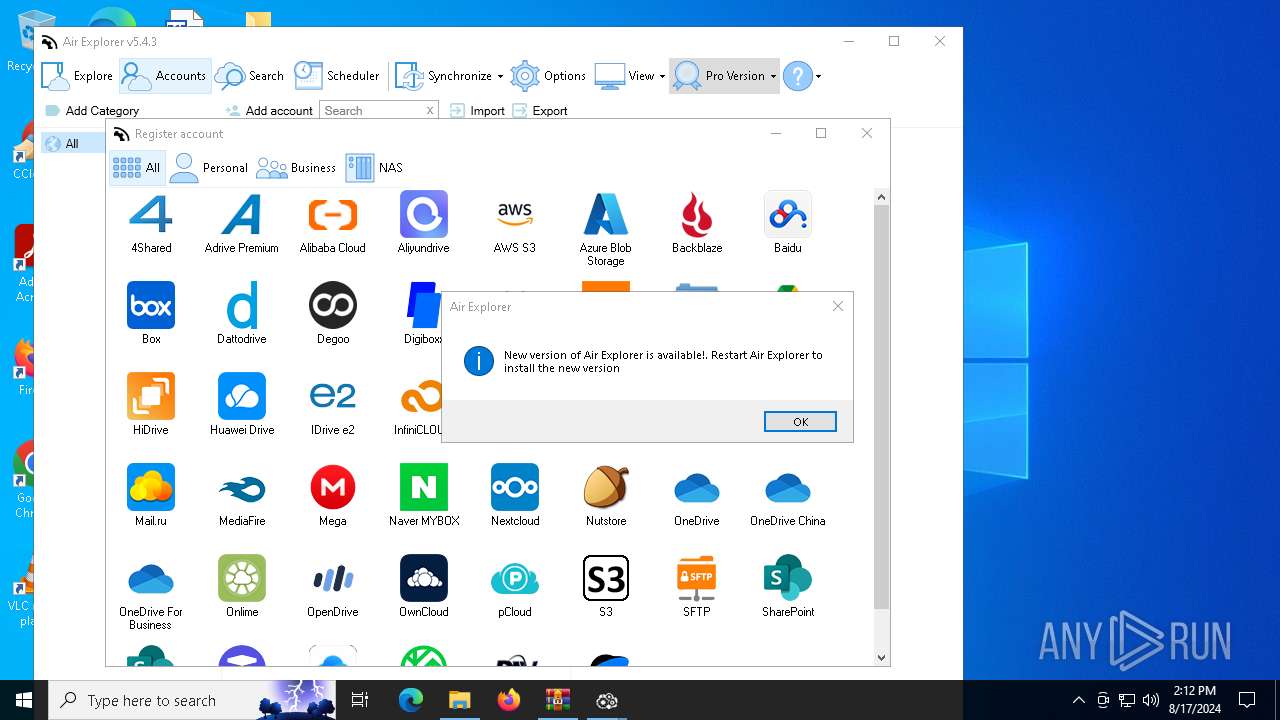Click OK in the Air Explorer dialog

[x=800, y=422]
